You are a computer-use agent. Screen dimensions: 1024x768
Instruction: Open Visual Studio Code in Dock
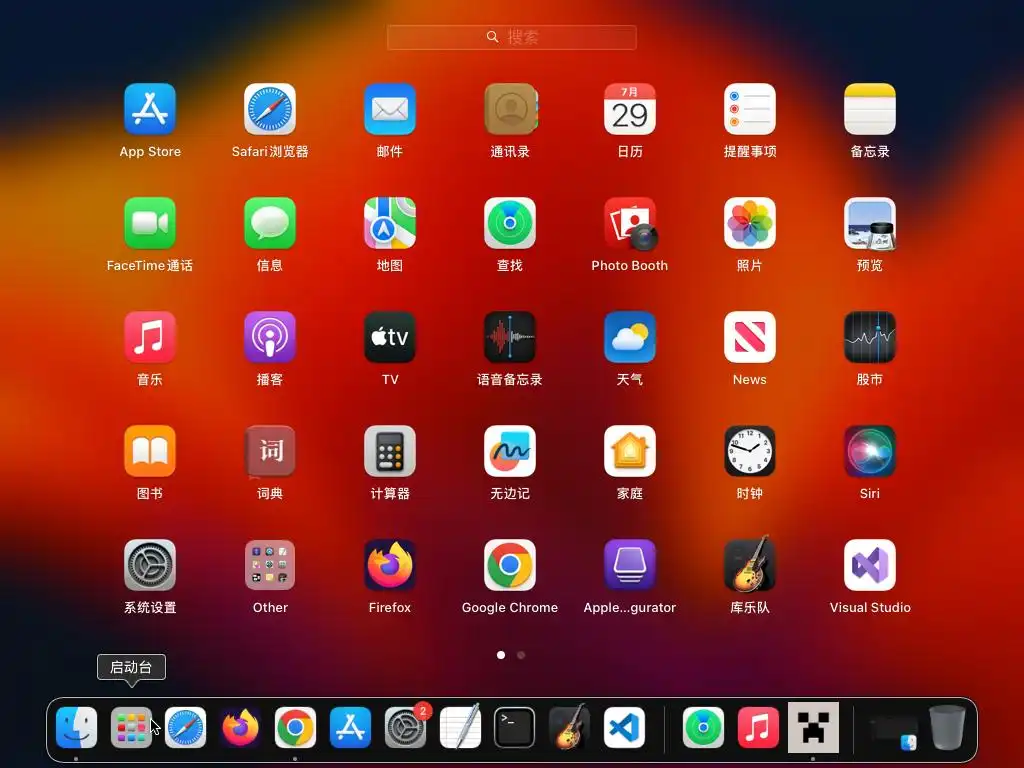(x=624, y=728)
